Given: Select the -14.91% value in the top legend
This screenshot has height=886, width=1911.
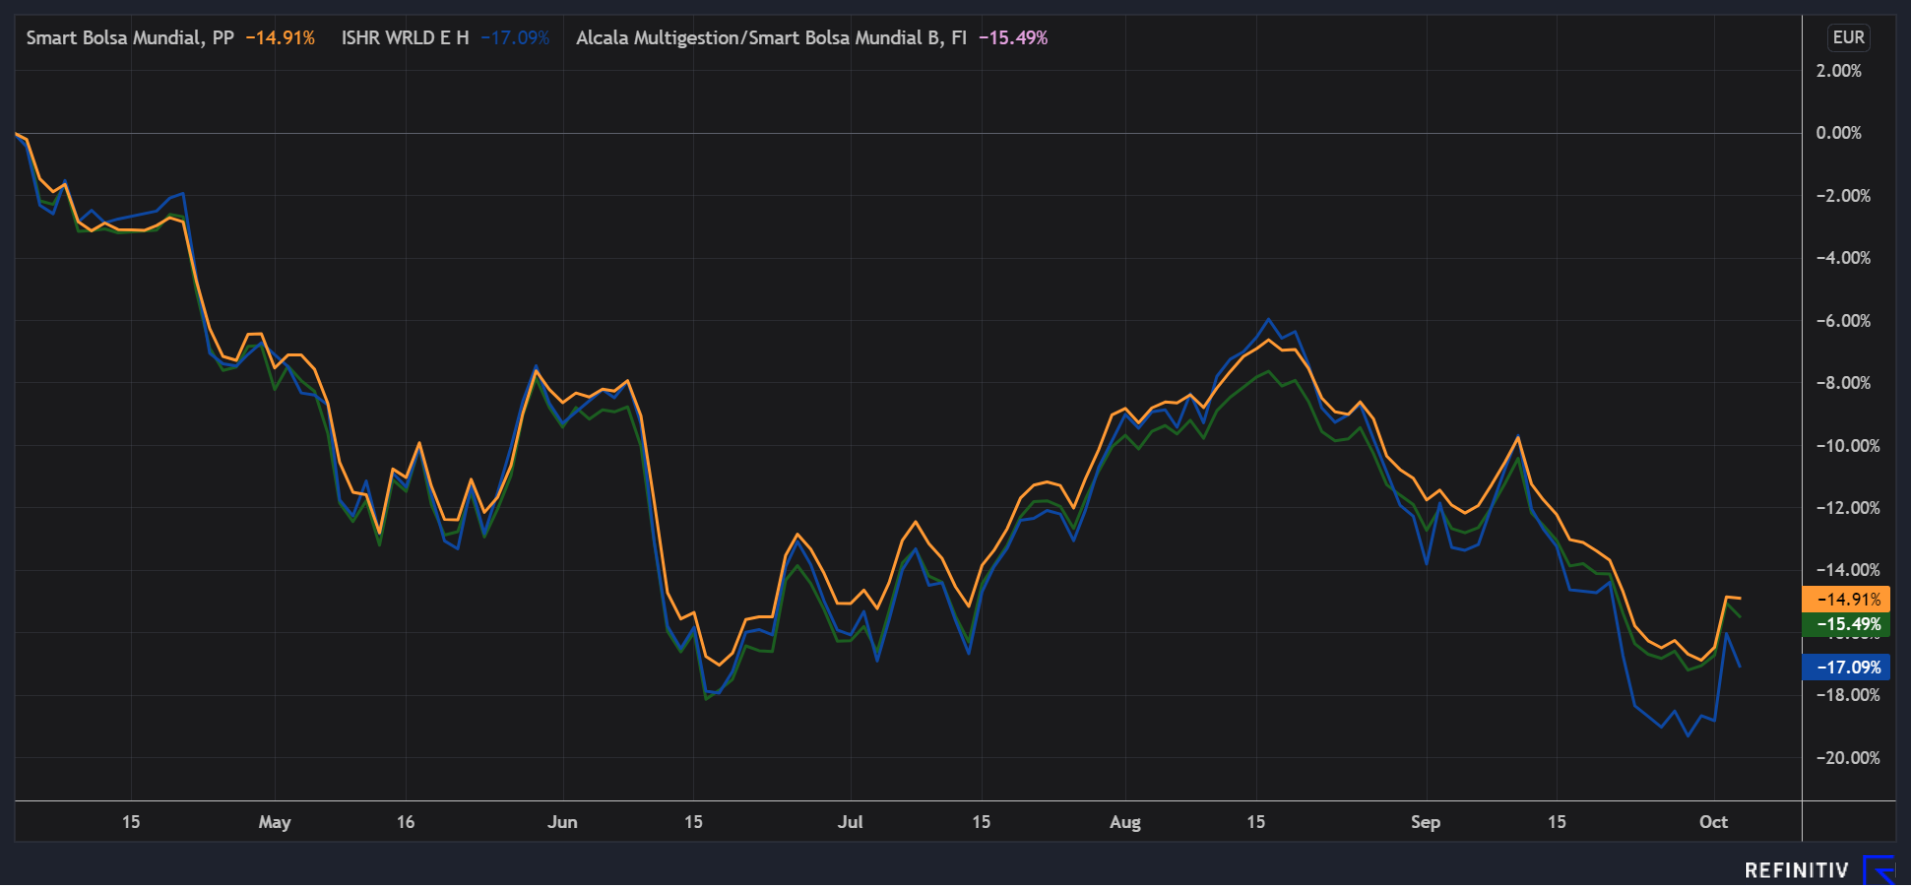Looking at the screenshot, I should [x=280, y=38].
